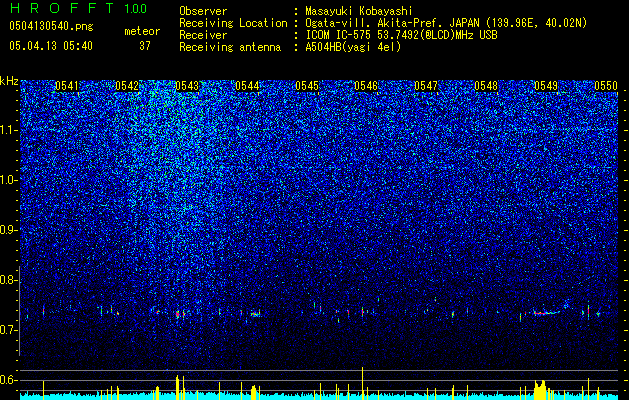
Task: Click the long meteor echo trace near 0549
Action: pyautogui.click(x=547, y=313)
